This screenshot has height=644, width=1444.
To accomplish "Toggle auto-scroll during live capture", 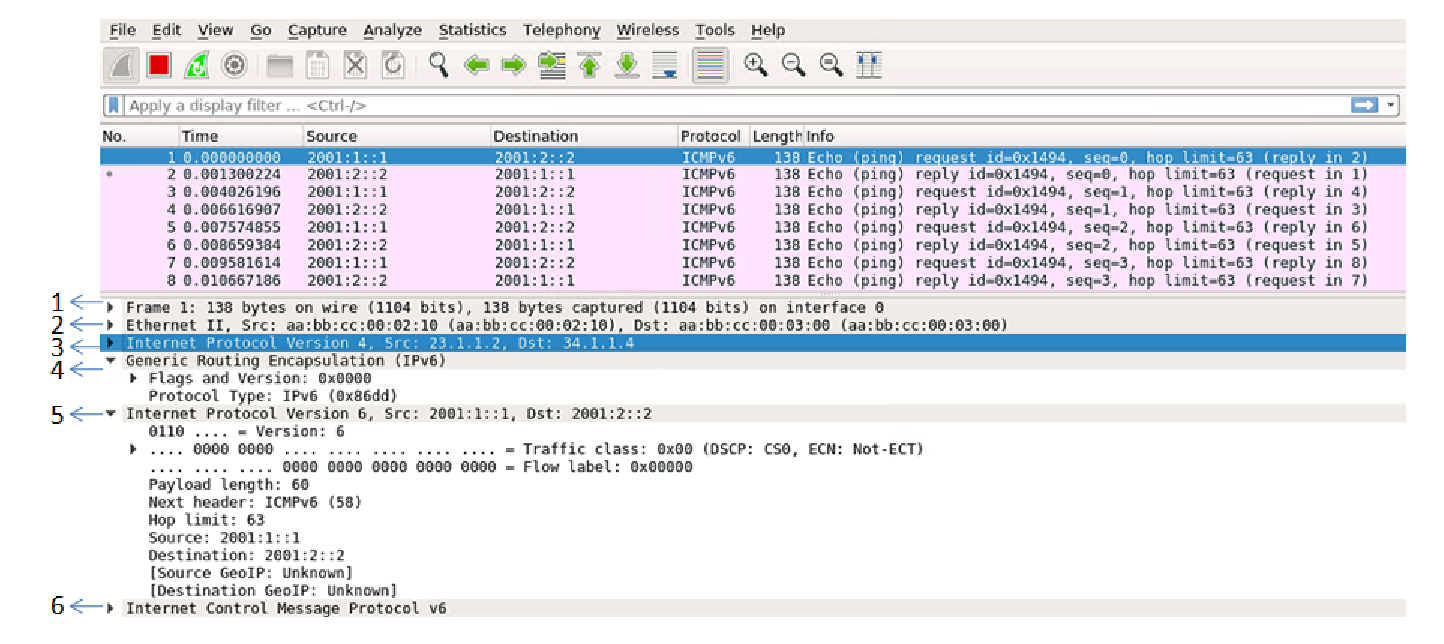I will pyautogui.click(x=665, y=65).
